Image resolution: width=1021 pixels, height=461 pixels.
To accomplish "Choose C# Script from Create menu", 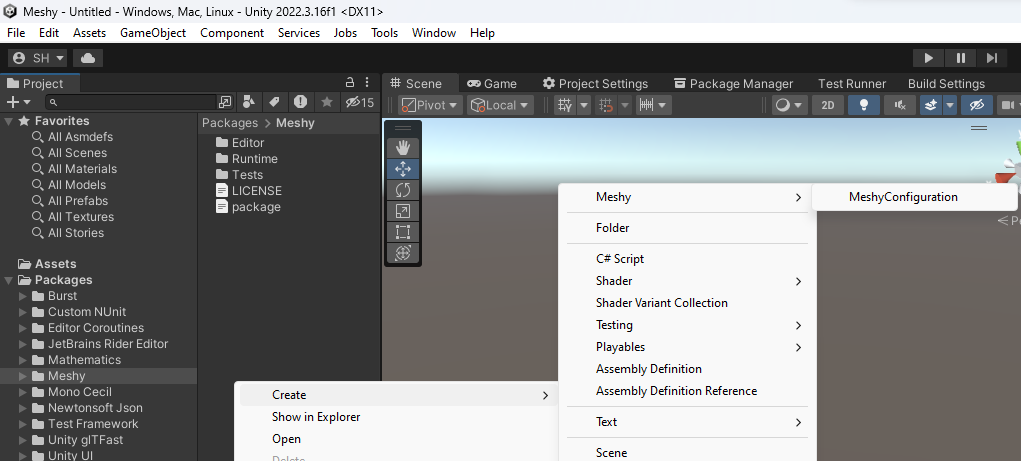I will [687, 258].
